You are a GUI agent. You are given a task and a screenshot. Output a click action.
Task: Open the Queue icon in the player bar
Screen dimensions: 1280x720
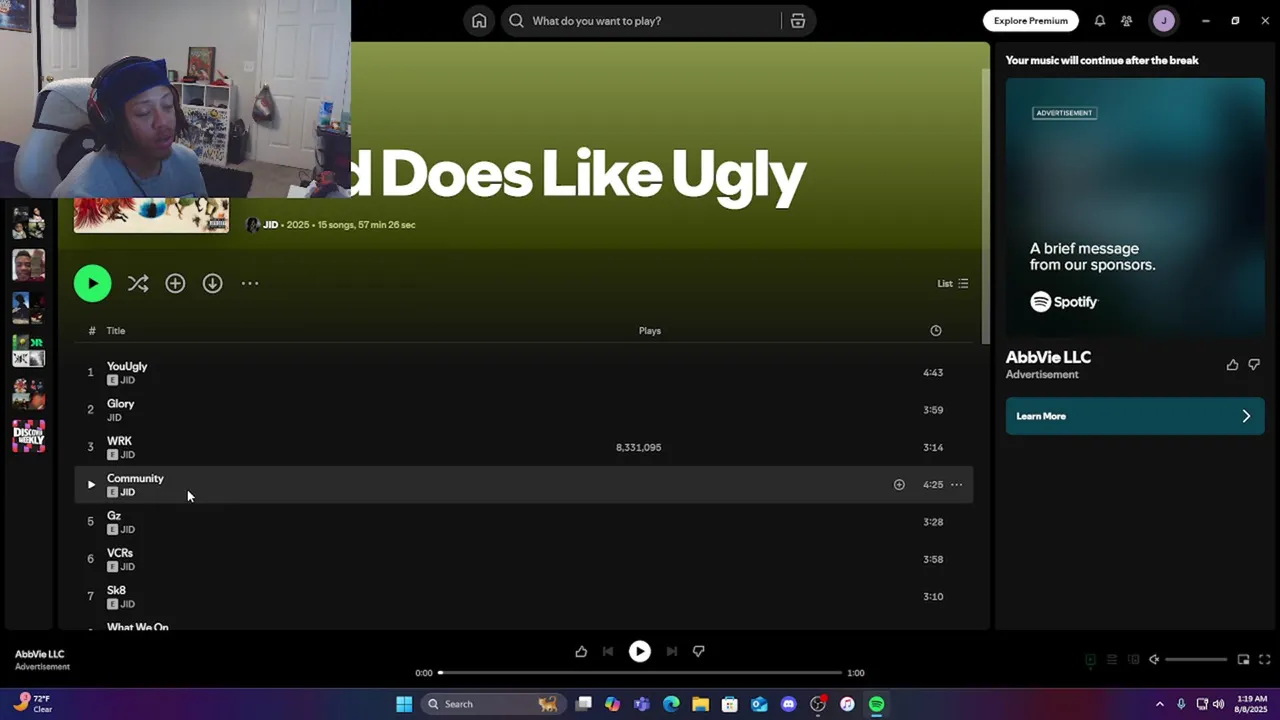pyautogui.click(x=1111, y=660)
